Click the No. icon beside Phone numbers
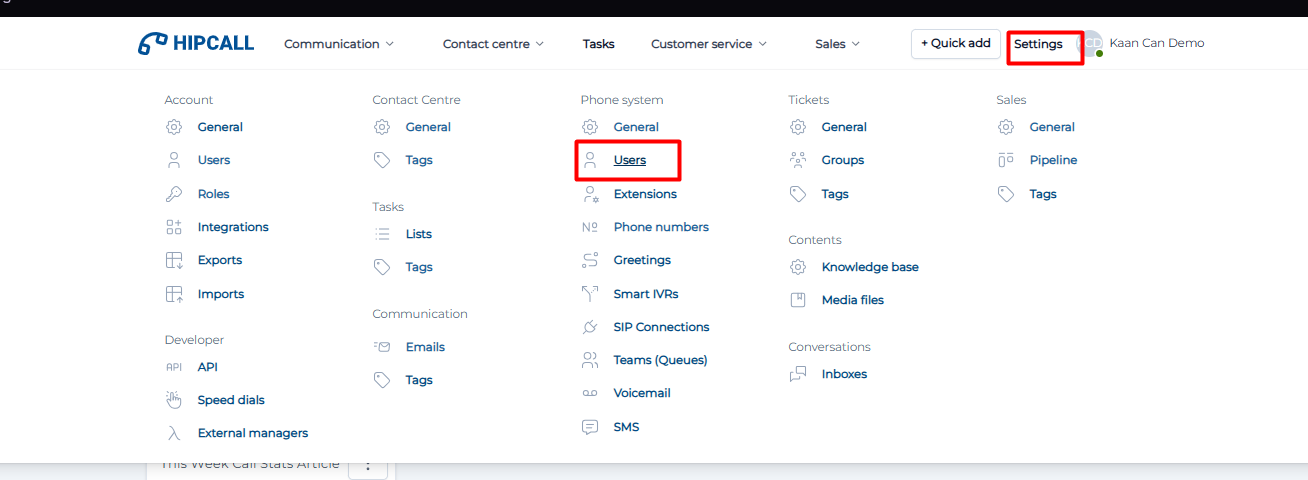This screenshot has height=480, width=1308. point(590,227)
